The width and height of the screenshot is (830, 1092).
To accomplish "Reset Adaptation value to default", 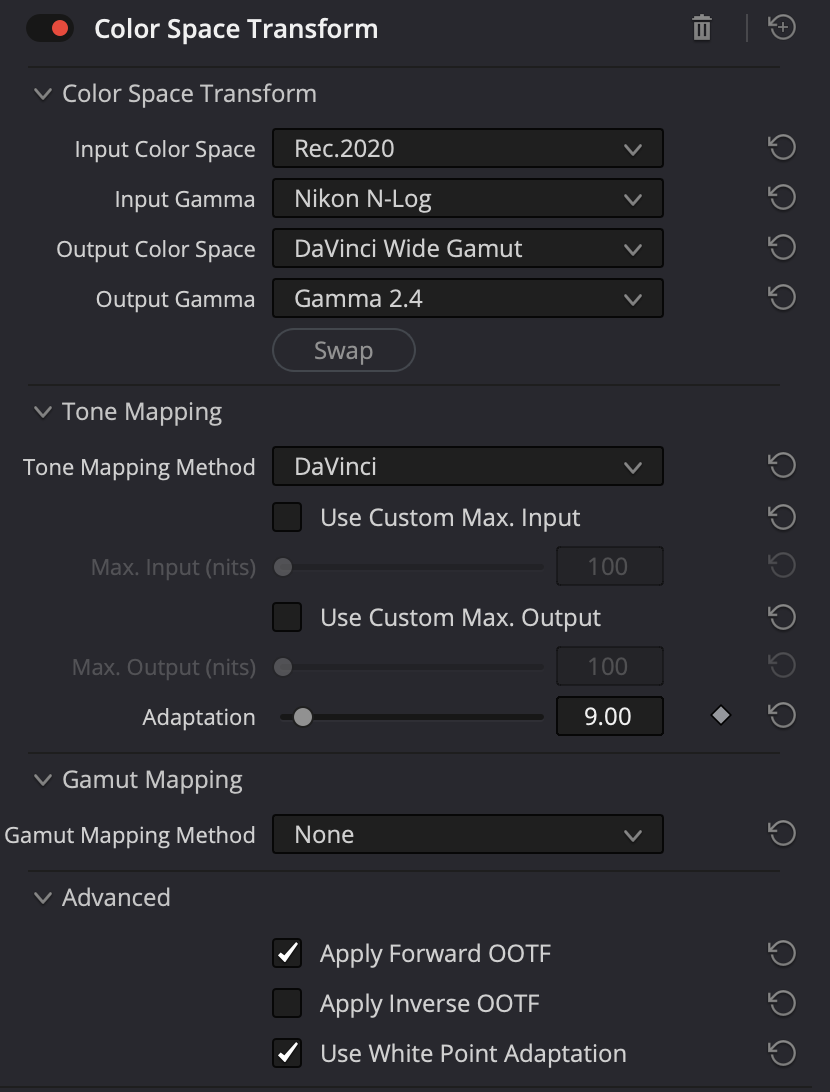I will click(x=782, y=716).
